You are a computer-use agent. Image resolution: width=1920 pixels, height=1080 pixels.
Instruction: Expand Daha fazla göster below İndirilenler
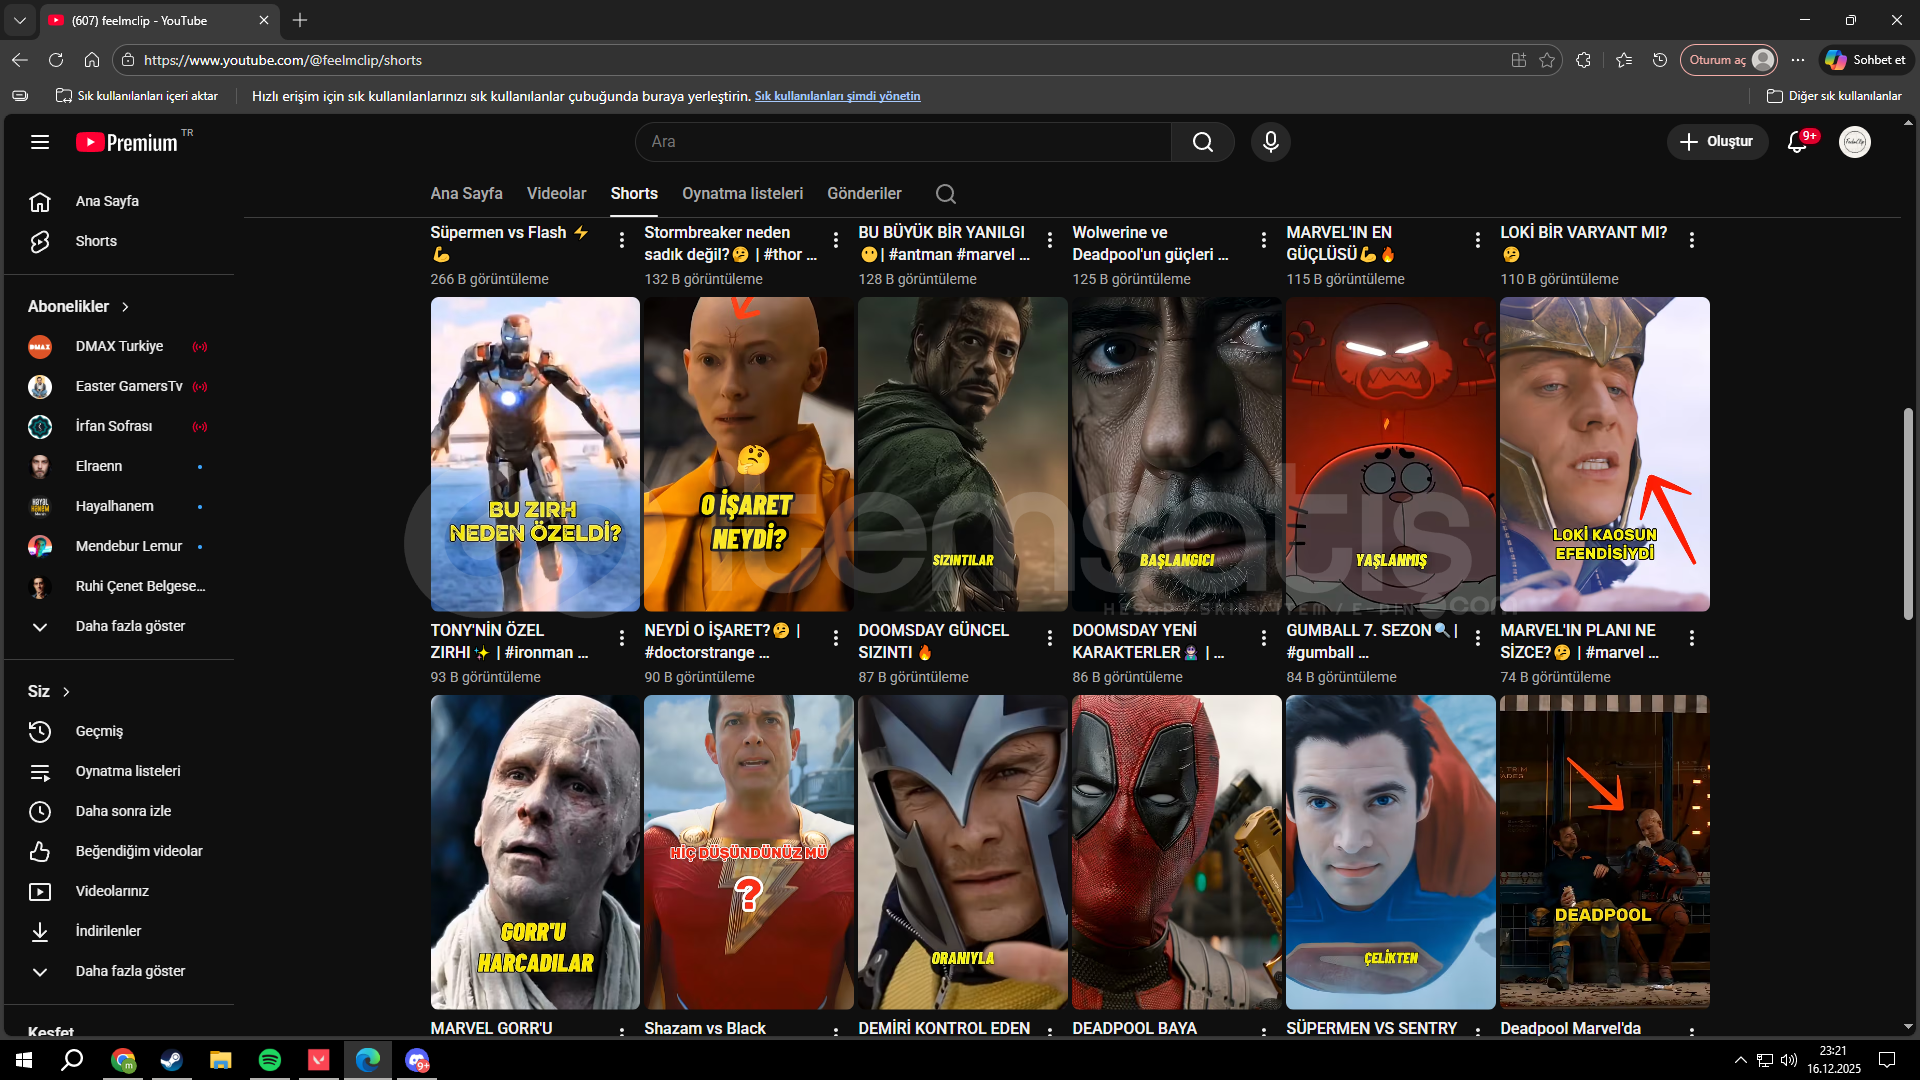point(130,971)
